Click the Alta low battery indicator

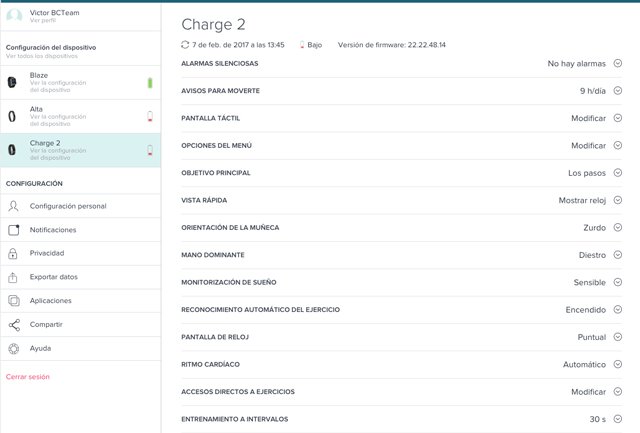pos(150,116)
